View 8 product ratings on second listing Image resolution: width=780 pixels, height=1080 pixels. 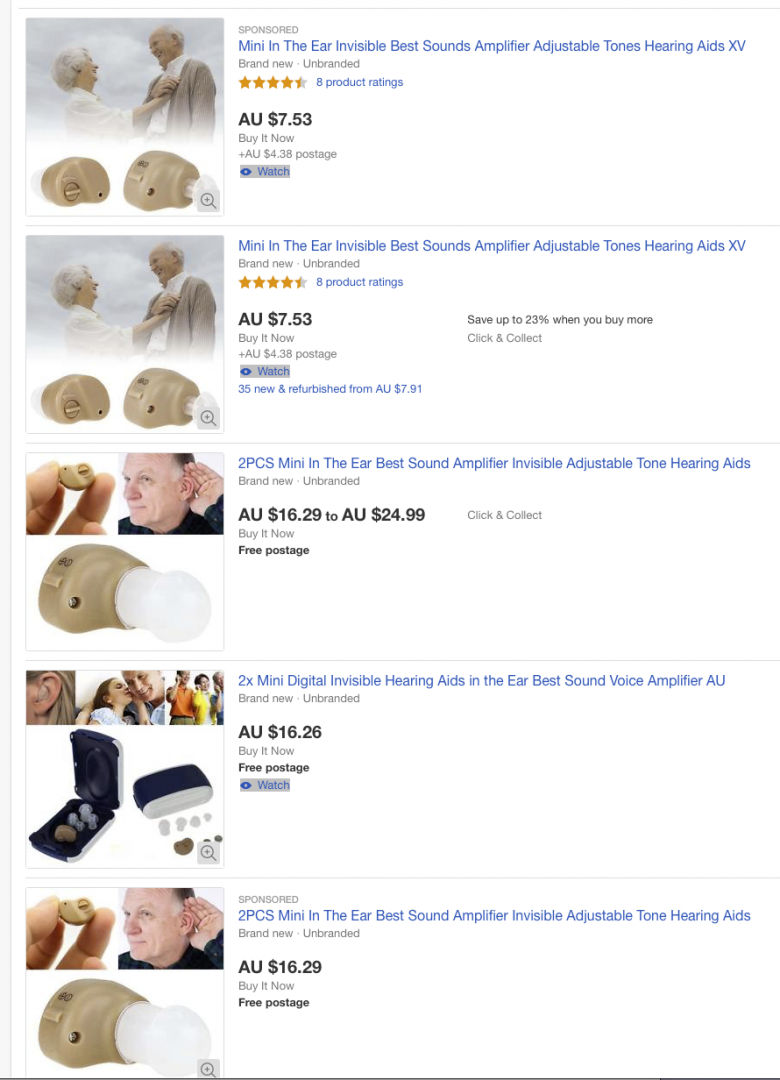(360, 282)
